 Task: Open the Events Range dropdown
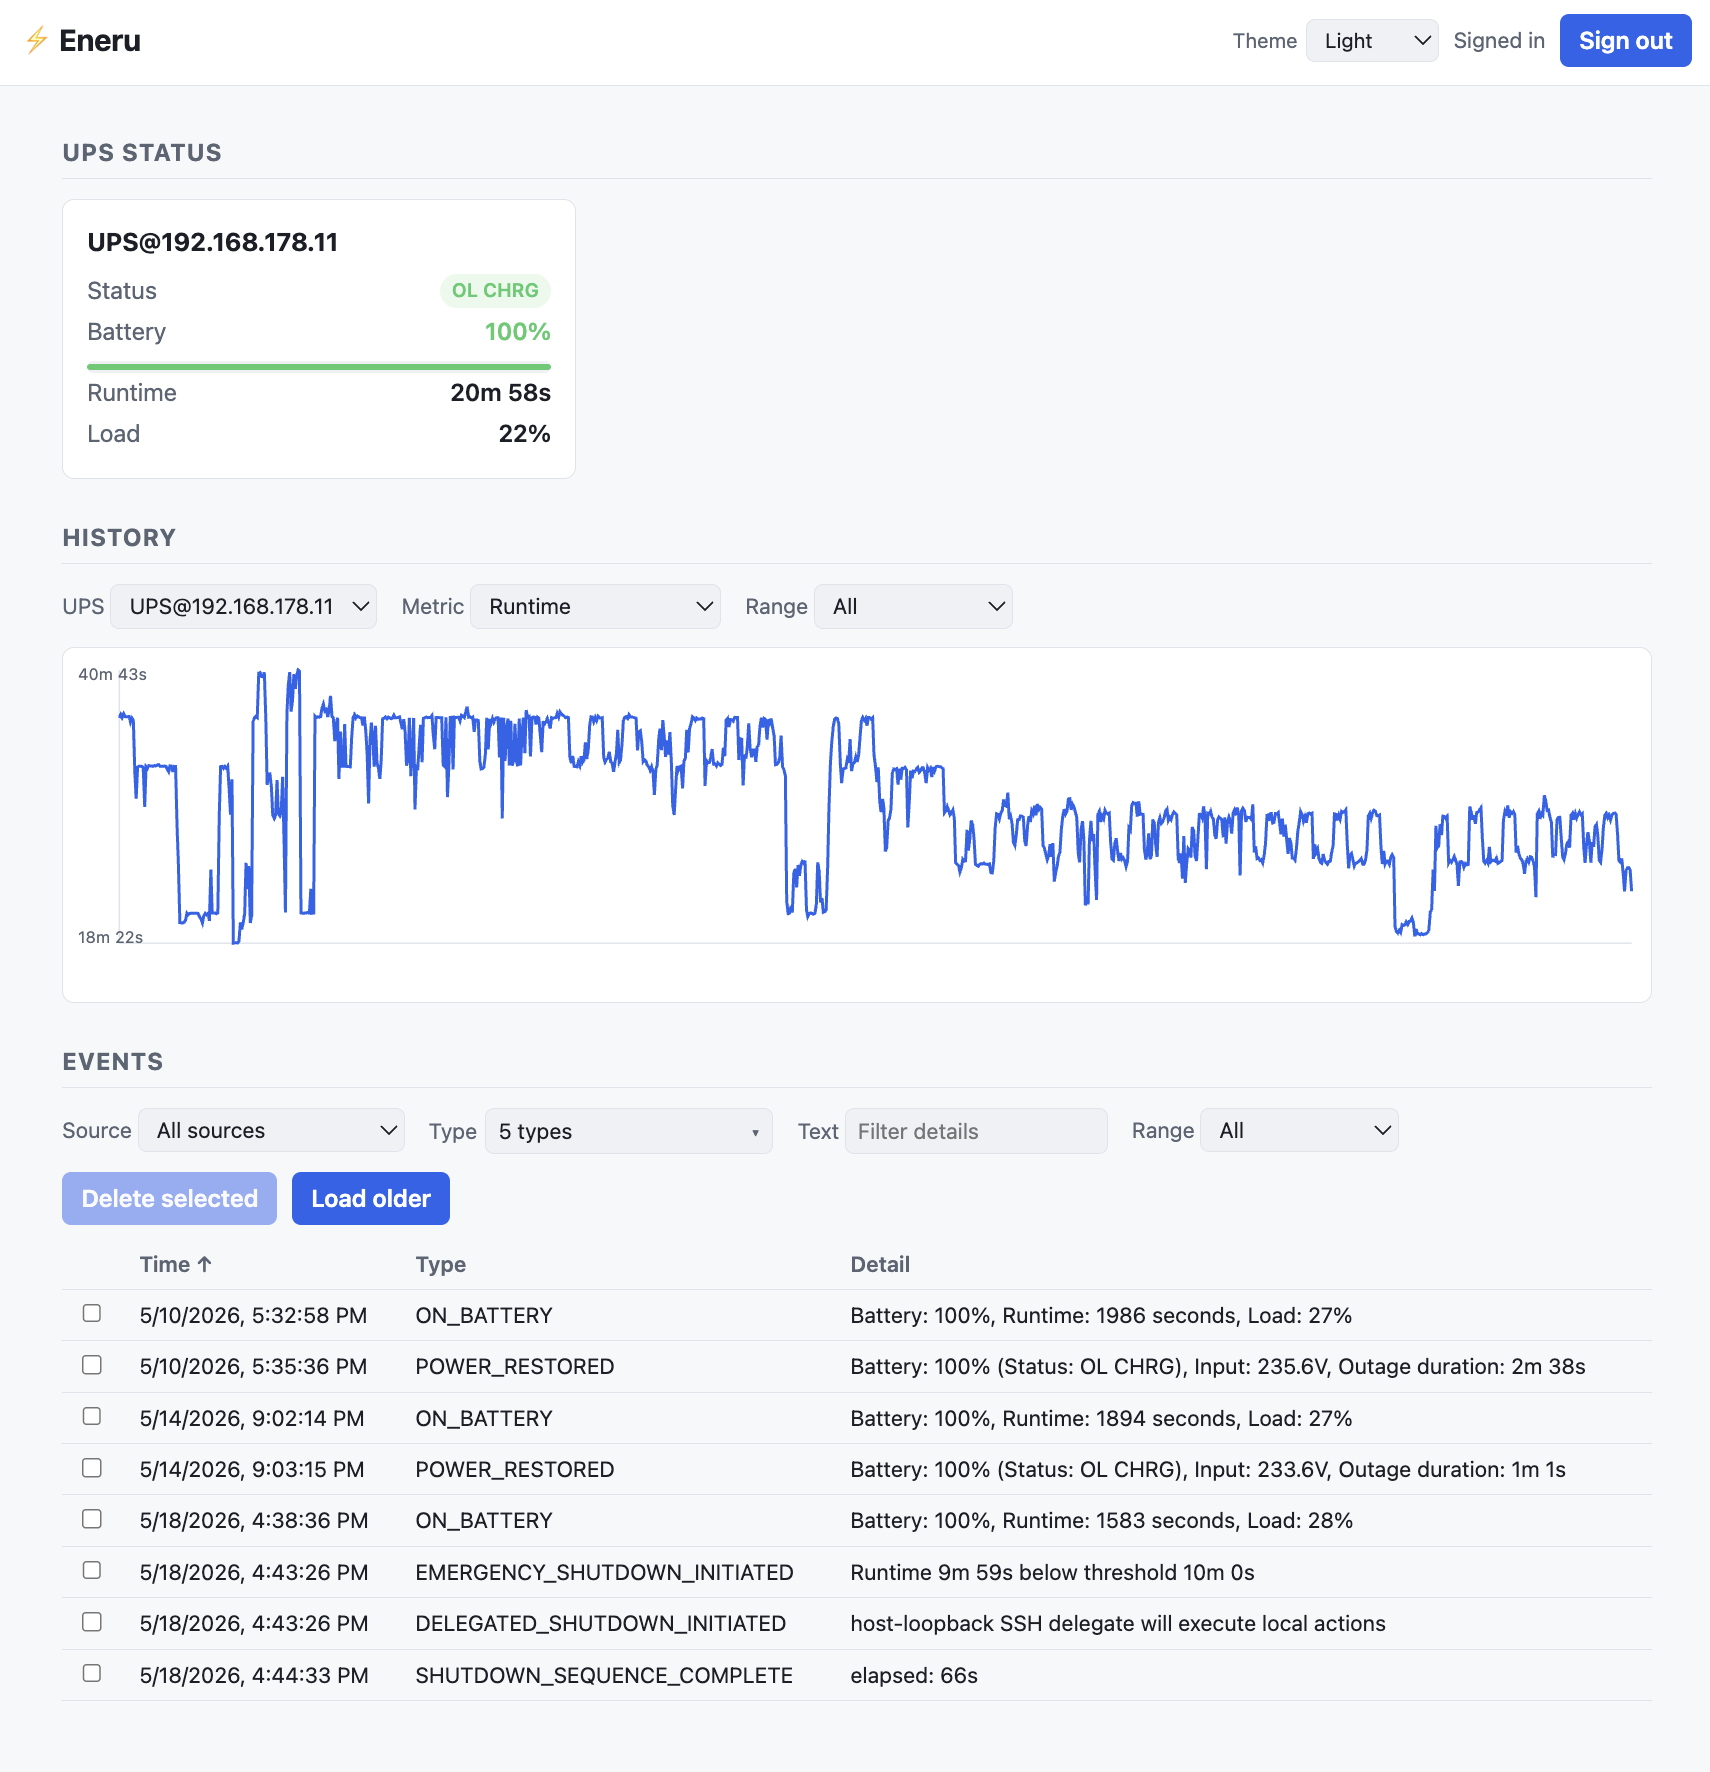click(1299, 1131)
